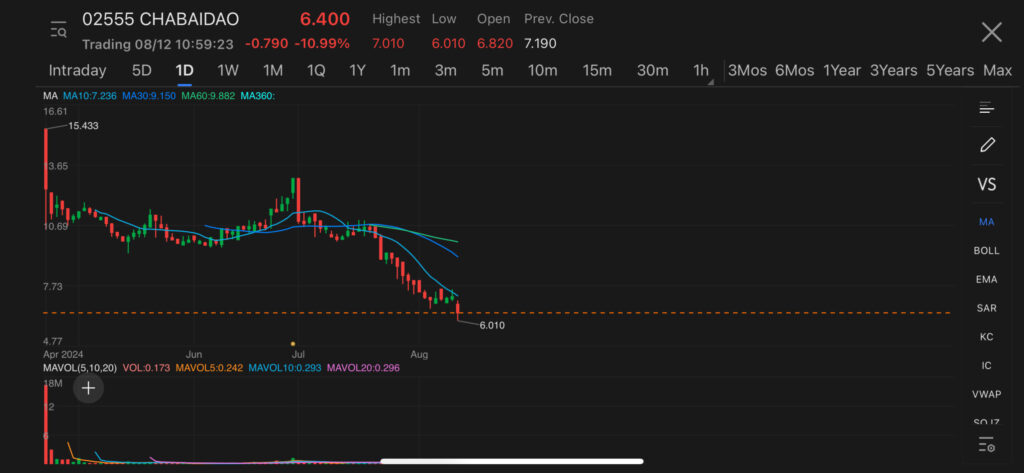The height and width of the screenshot is (473, 1024).
Task: Switch to the Intraday tab
Action: tap(77, 71)
